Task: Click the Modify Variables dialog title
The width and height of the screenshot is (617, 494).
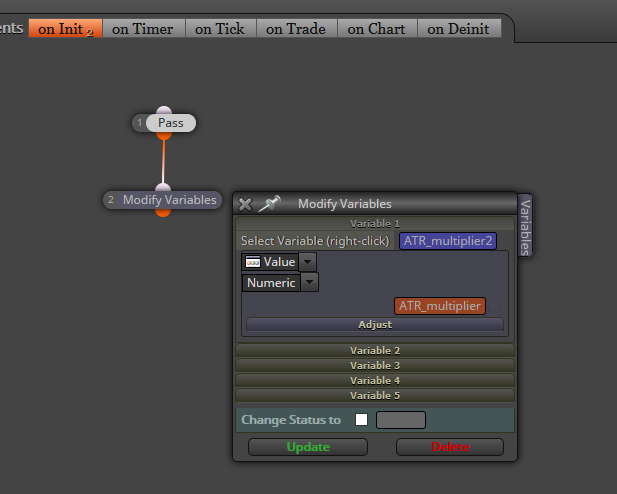Action: pos(345,204)
